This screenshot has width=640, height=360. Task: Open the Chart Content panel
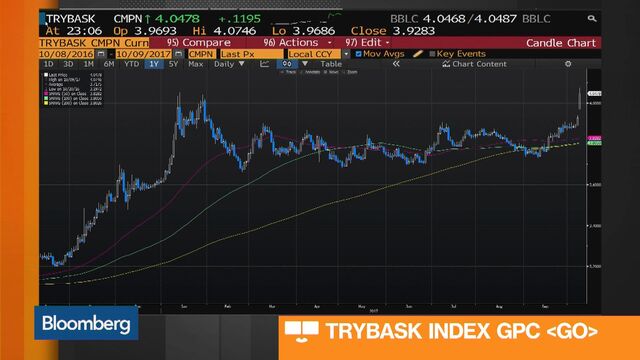(x=475, y=64)
